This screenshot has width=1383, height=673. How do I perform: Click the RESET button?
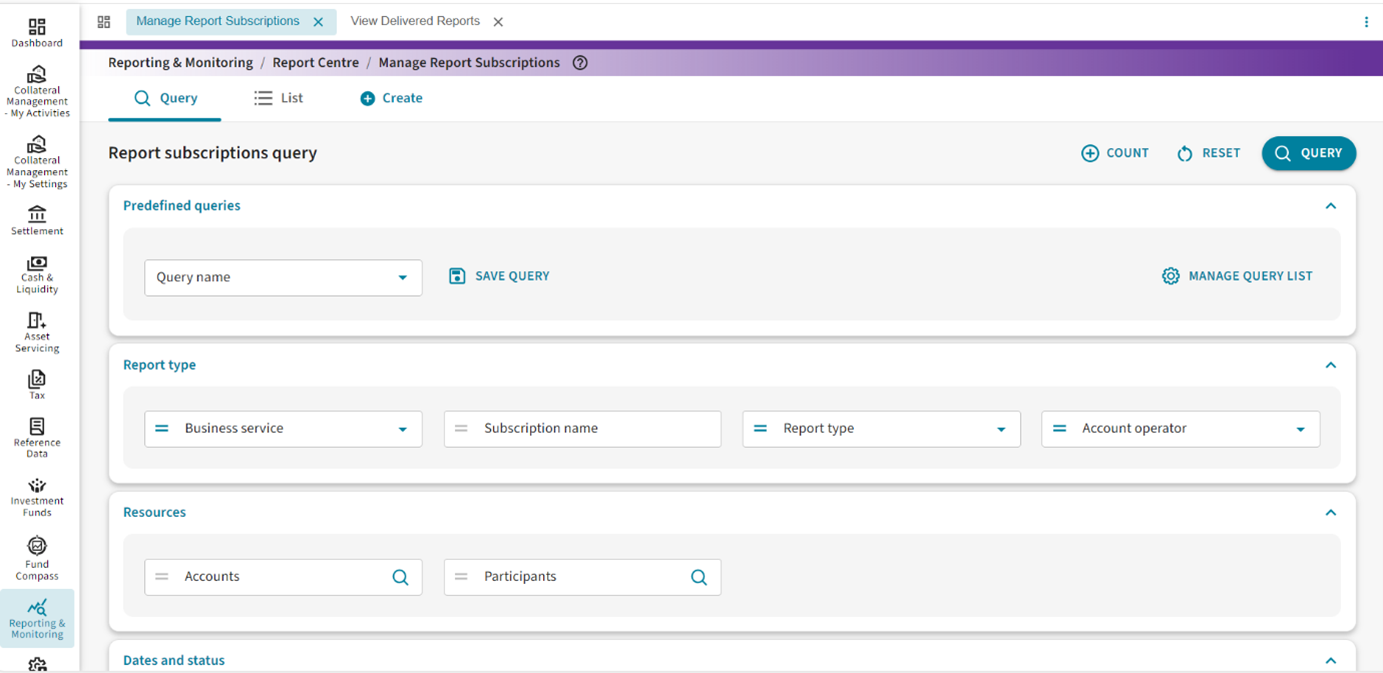(1209, 153)
